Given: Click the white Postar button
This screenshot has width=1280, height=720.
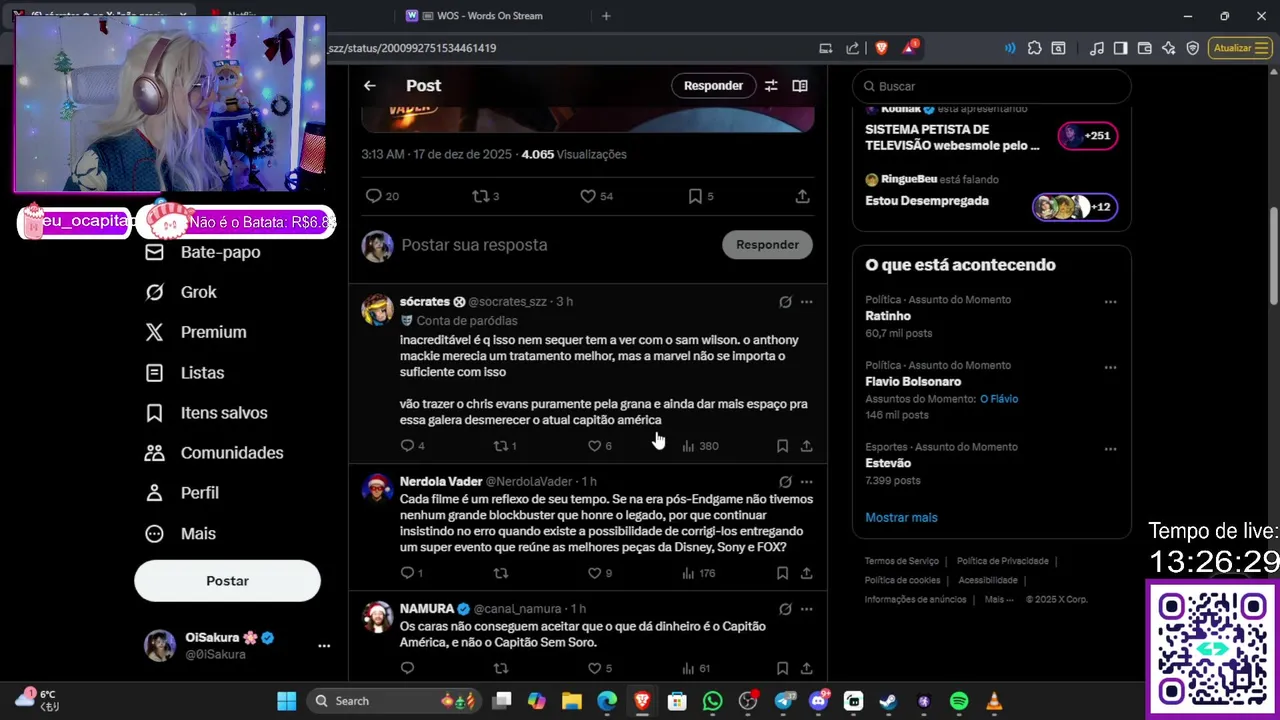Looking at the screenshot, I should click(x=227, y=581).
